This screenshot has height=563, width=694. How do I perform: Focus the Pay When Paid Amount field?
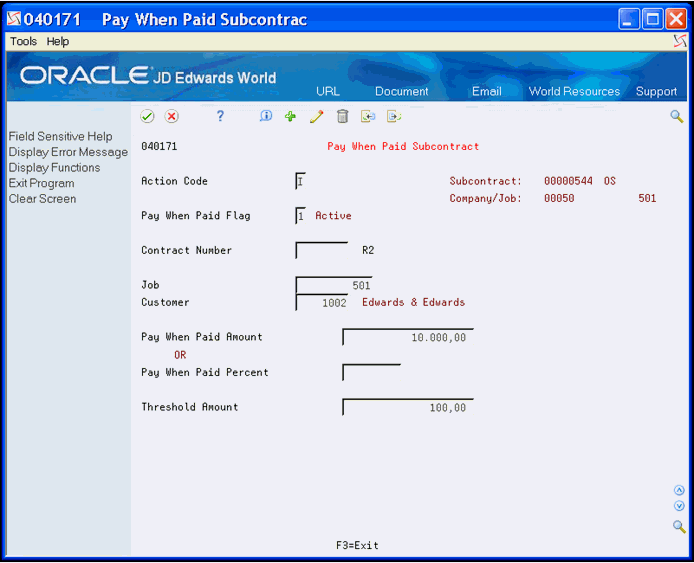click(408, 337)
